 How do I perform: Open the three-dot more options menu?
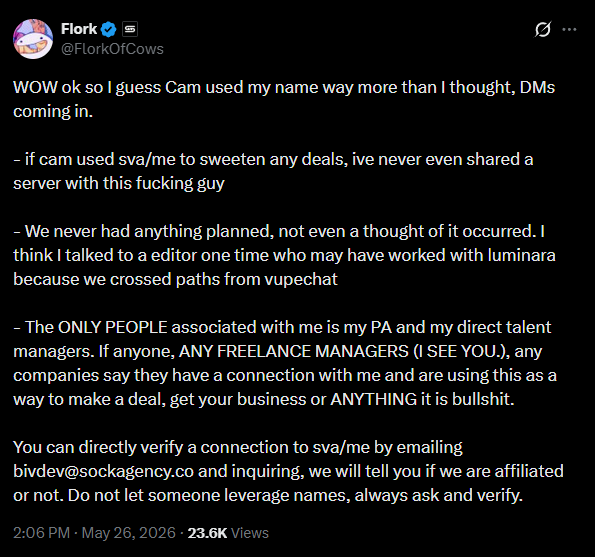point(569,29)
